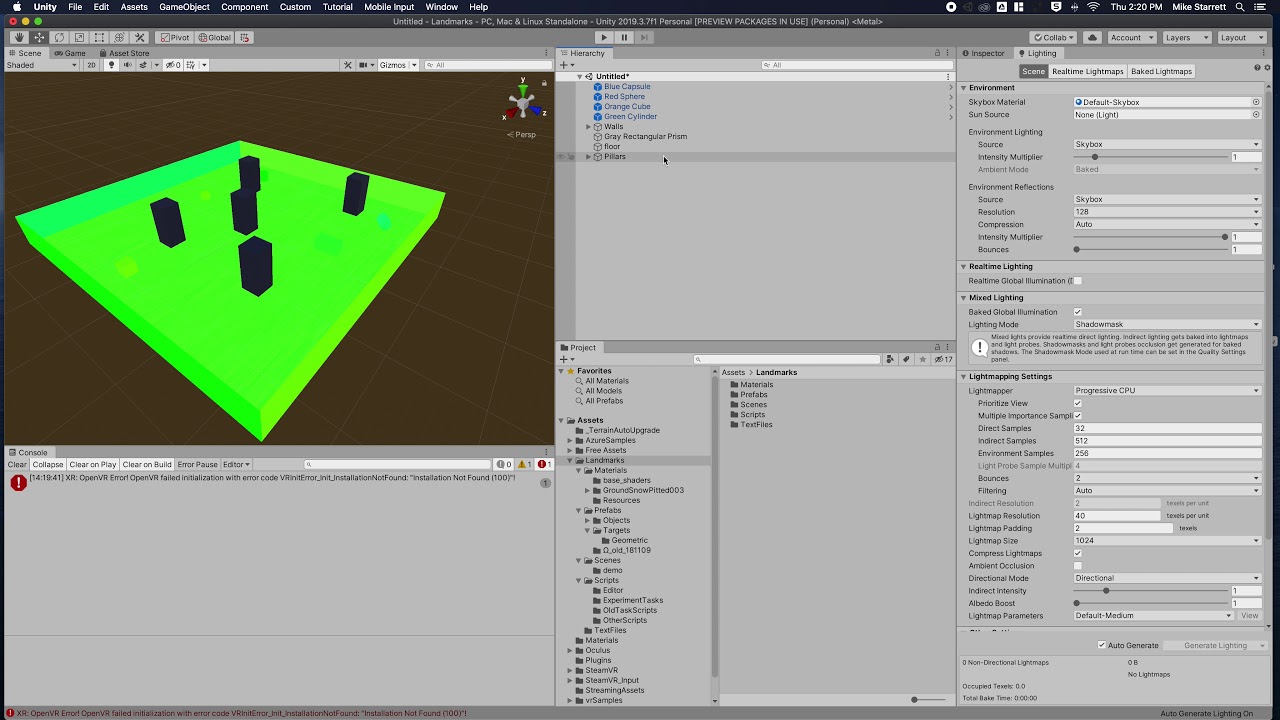Toggle Pivot handle position button
The image size is (1280, 720).
point(175,38)
